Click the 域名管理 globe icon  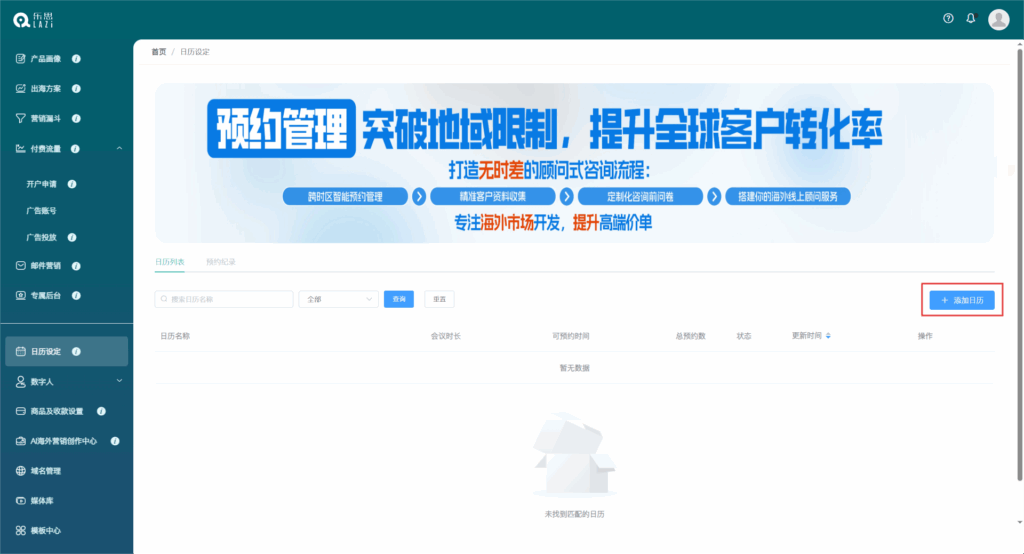point(20,471)
